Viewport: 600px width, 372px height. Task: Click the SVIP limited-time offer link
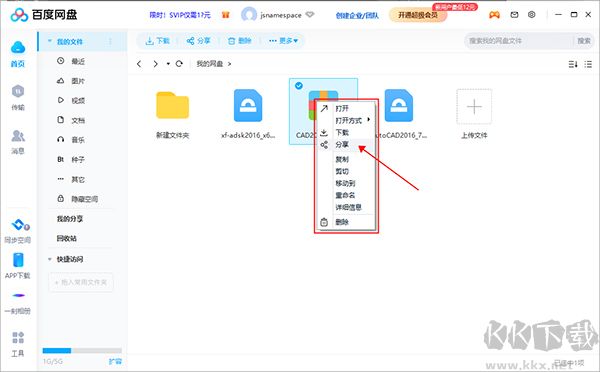point(180,15)
